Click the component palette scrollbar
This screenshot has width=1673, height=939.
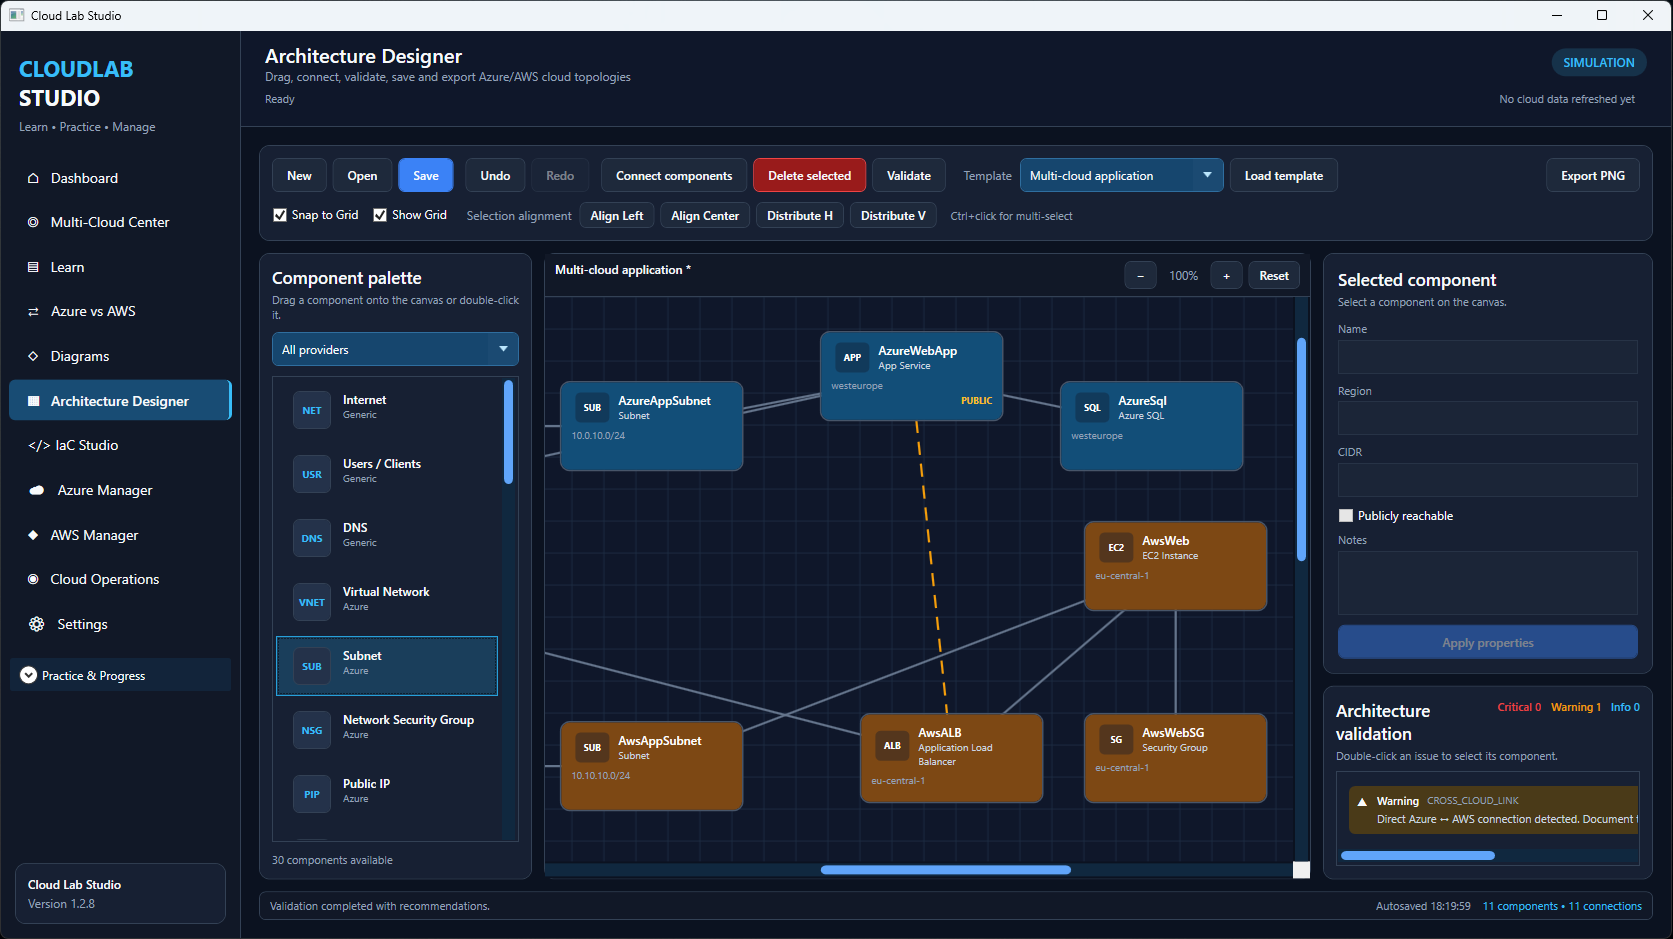click(x=509, y=432)
